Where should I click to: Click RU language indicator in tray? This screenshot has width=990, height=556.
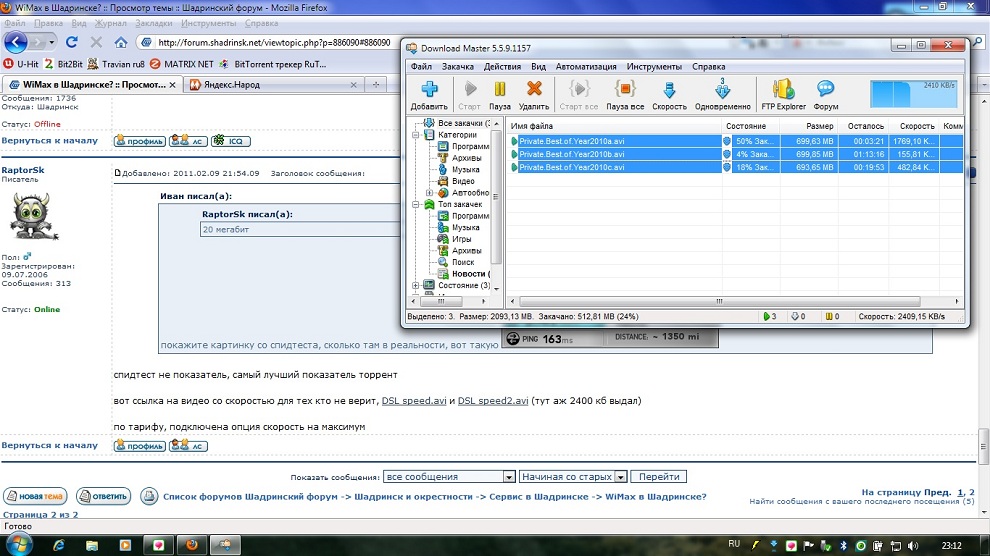pos(734,544)
